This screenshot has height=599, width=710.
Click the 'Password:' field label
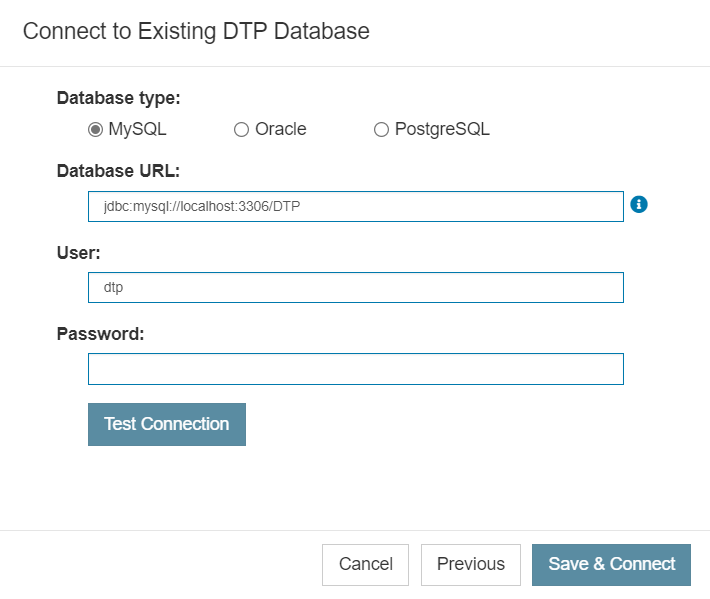pyautogui.click(x=101, y=334)
